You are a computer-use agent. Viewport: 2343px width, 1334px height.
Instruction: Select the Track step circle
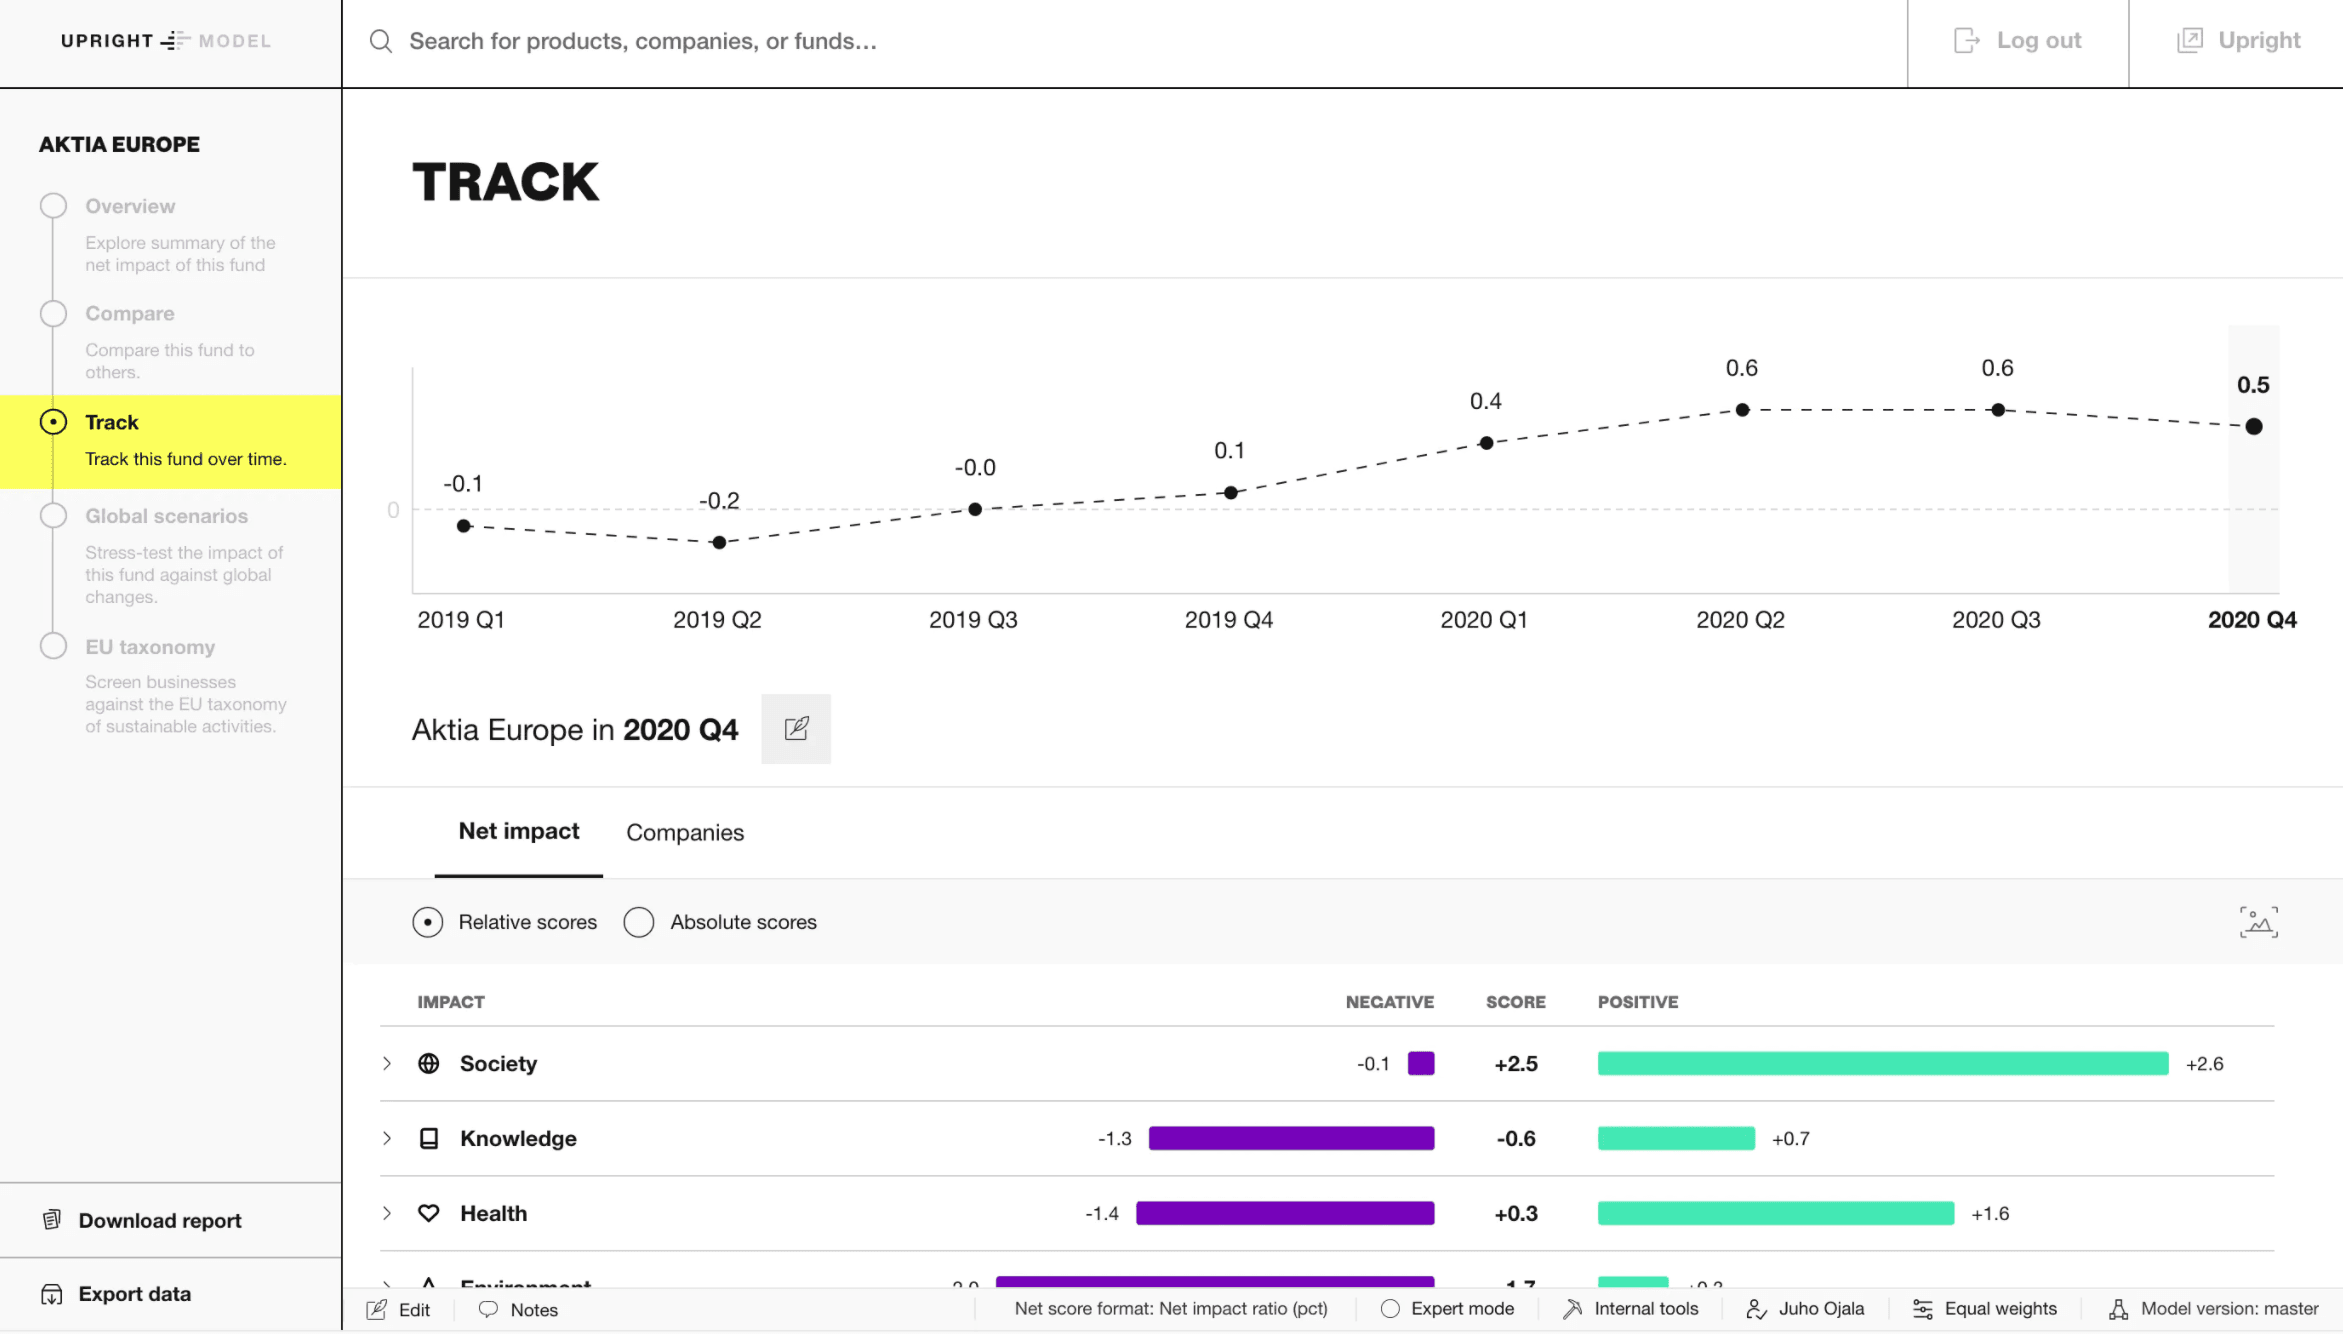53,422
